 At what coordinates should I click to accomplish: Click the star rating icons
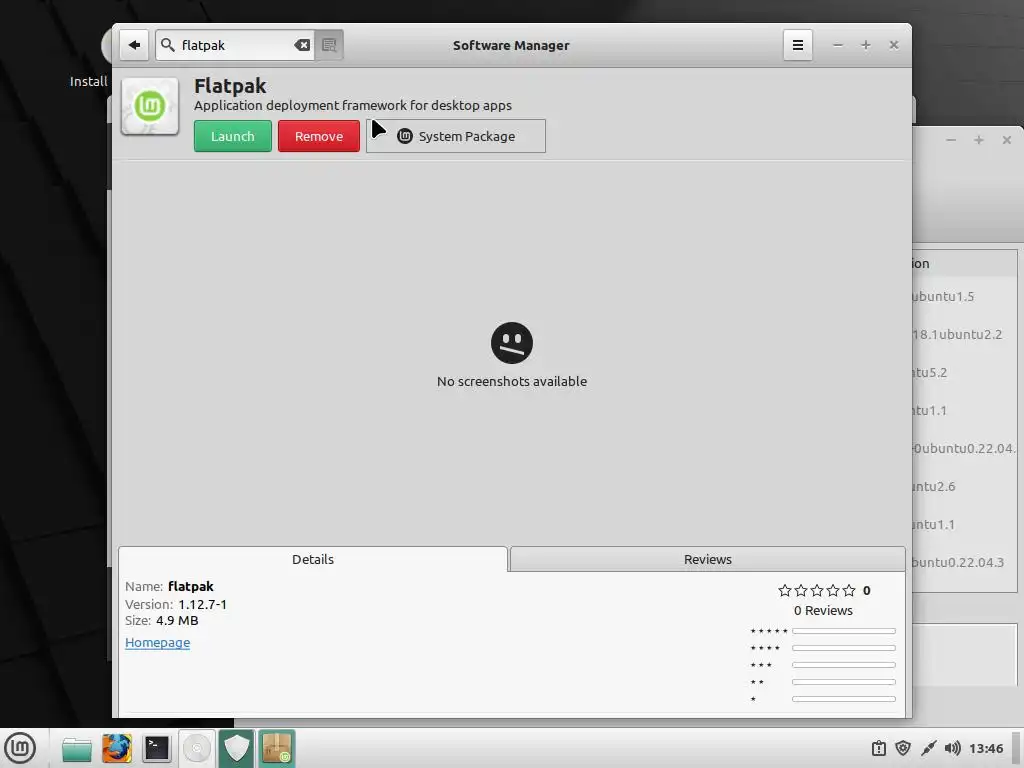pyautogui.click(x=816, y=590)
